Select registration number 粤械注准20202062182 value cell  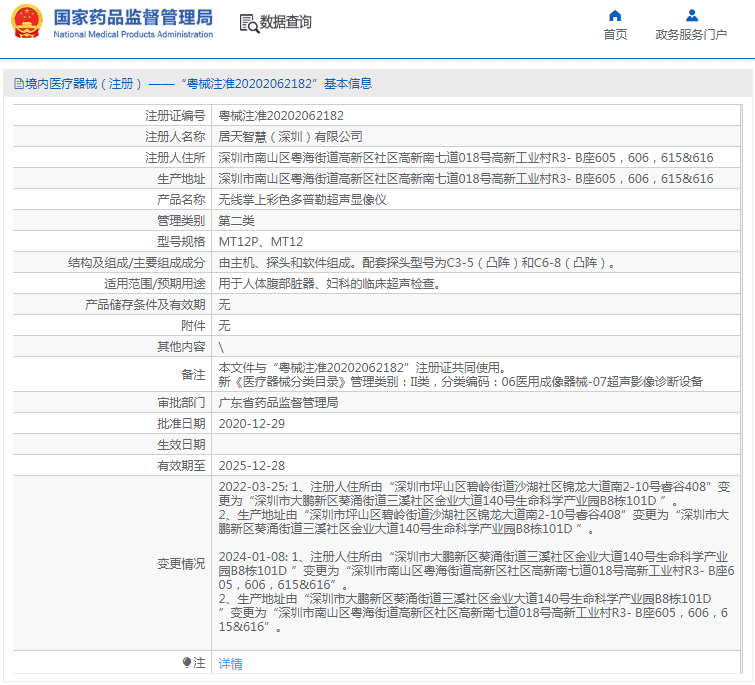coord(475,116)
